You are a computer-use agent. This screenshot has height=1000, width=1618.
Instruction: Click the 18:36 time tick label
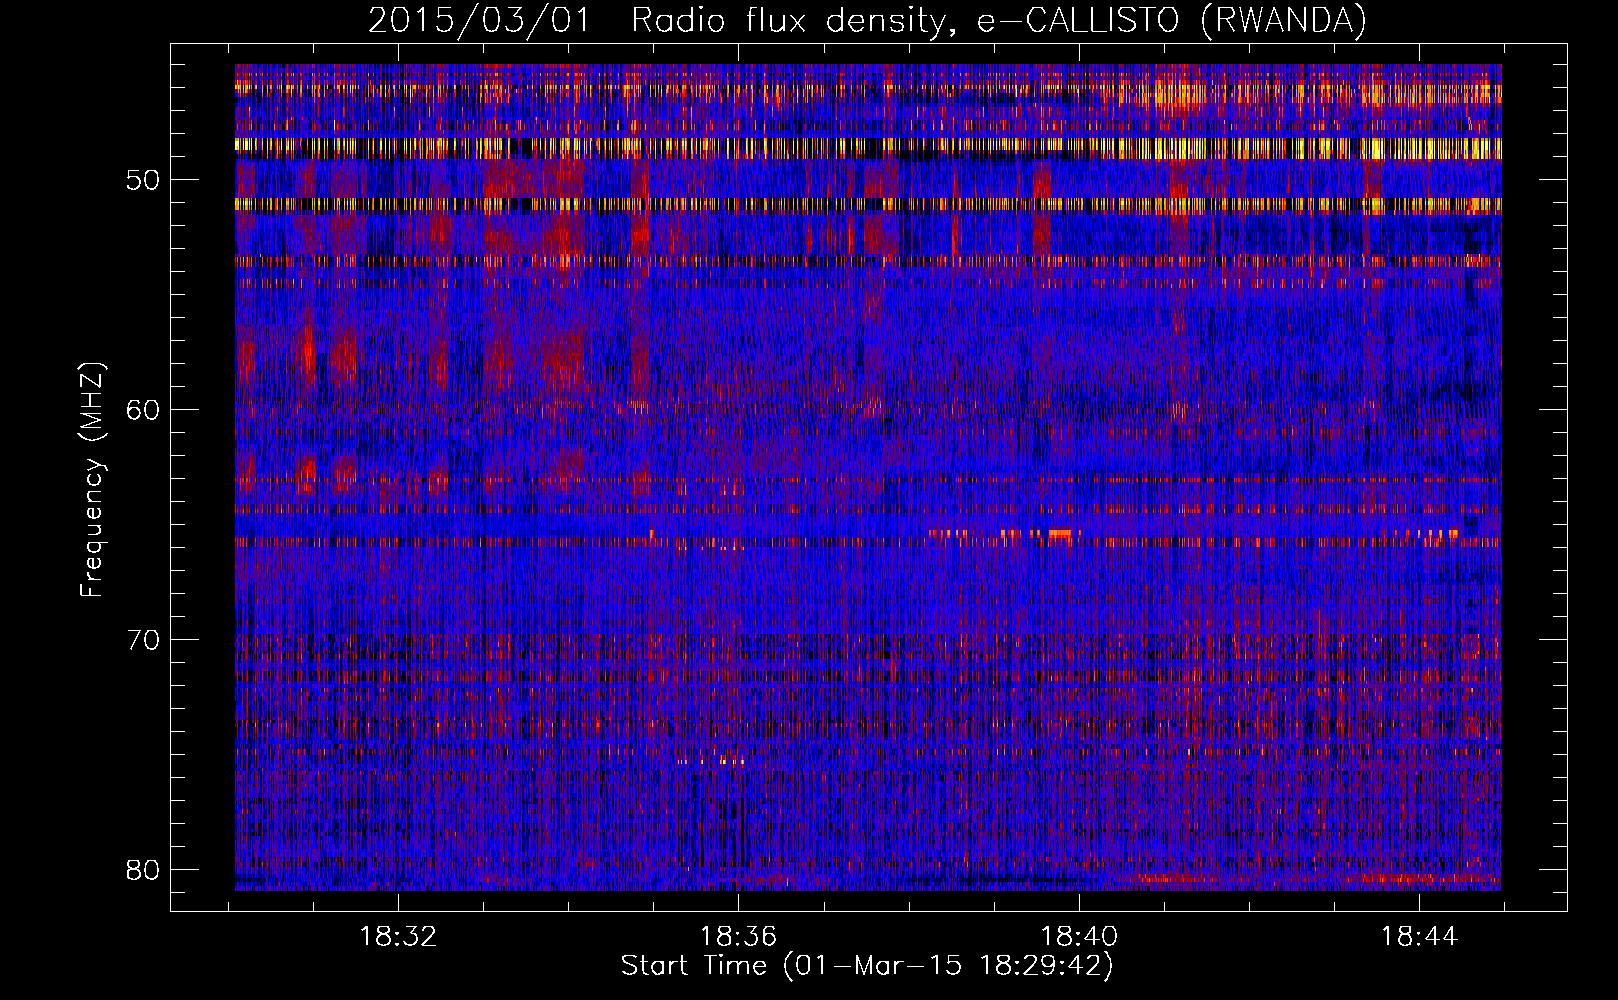738,937
